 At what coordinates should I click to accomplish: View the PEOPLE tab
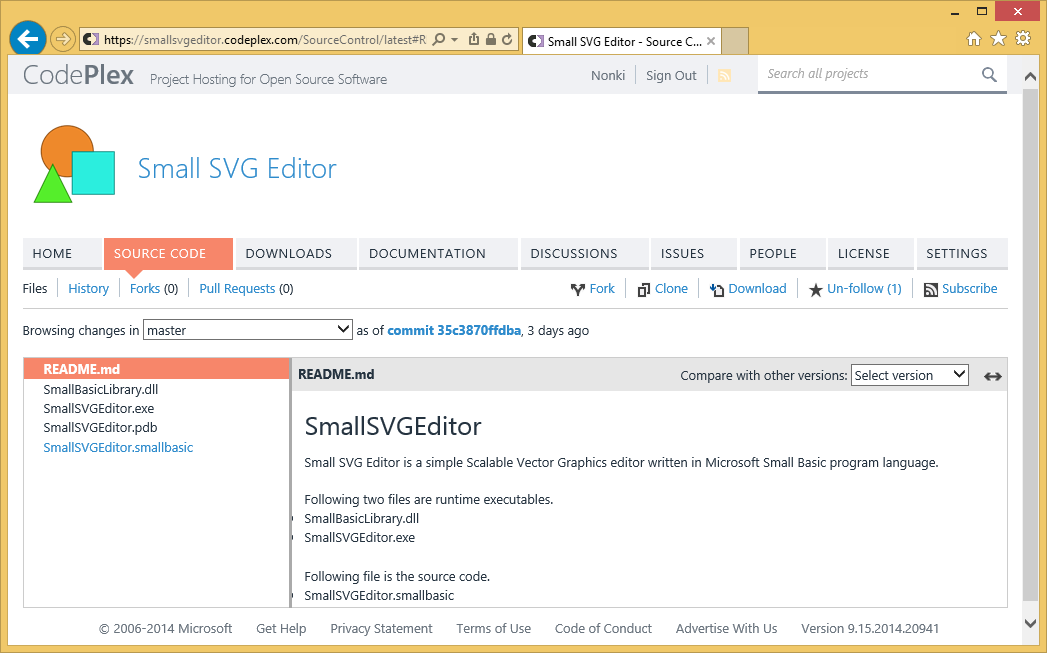tap(783, 254)
